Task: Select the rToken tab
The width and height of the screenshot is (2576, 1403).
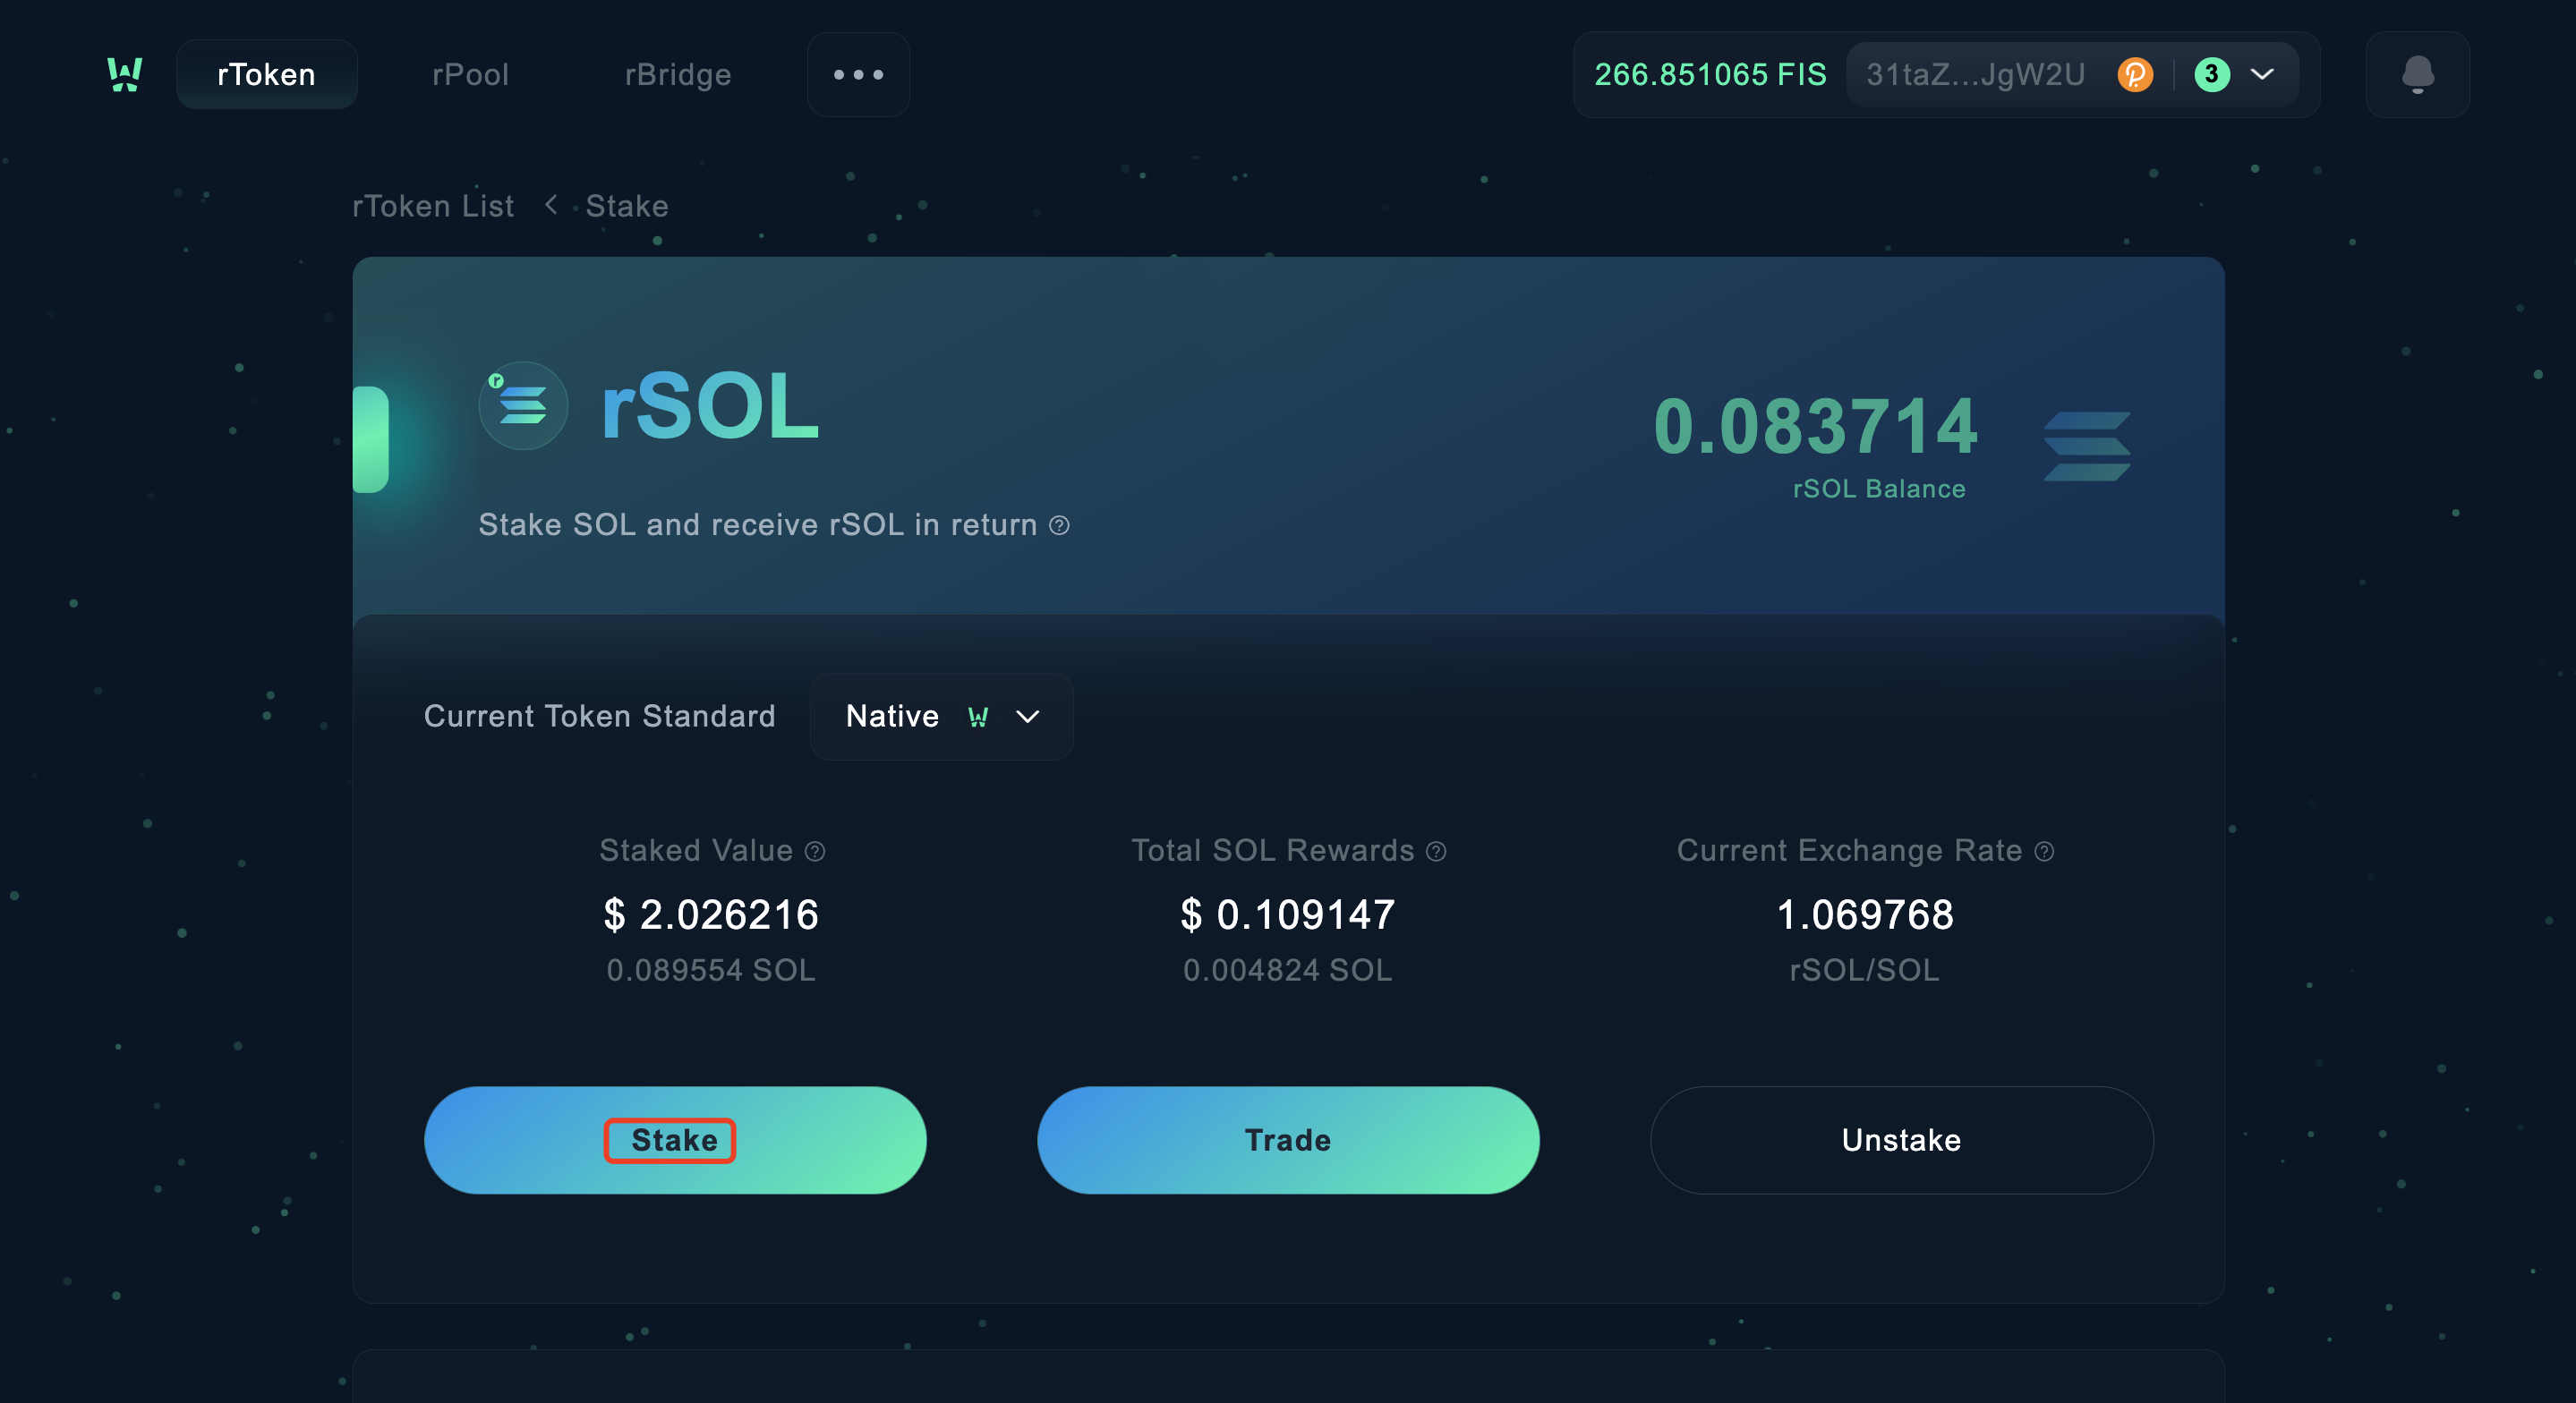Action: pyautogui.click(x=266, y=75)
